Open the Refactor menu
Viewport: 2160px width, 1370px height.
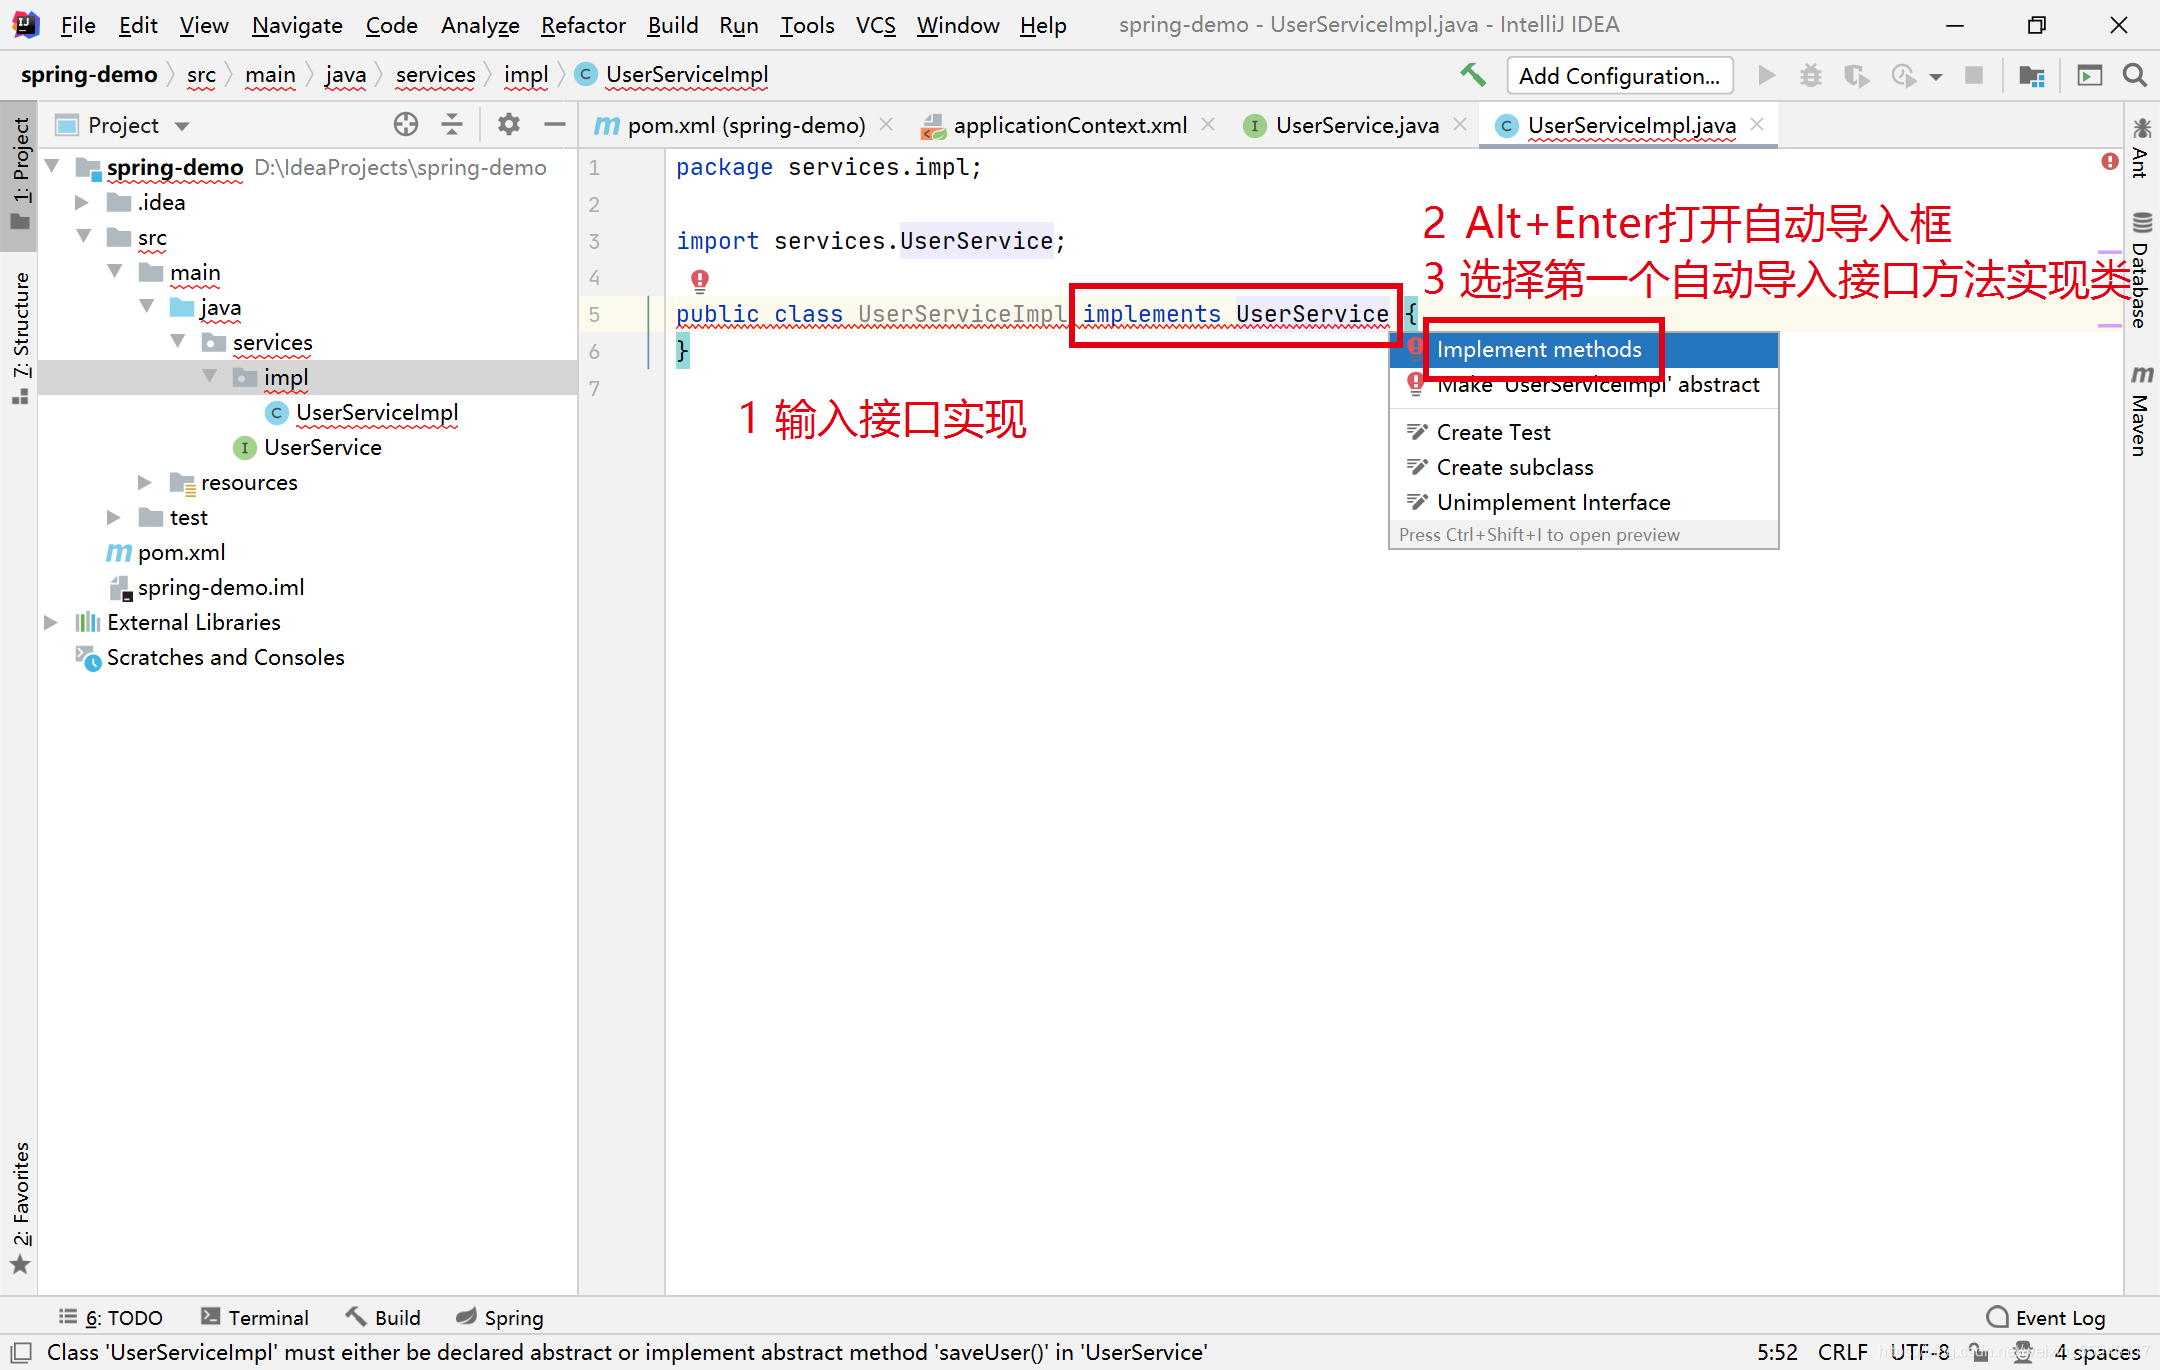pos(582,25)
